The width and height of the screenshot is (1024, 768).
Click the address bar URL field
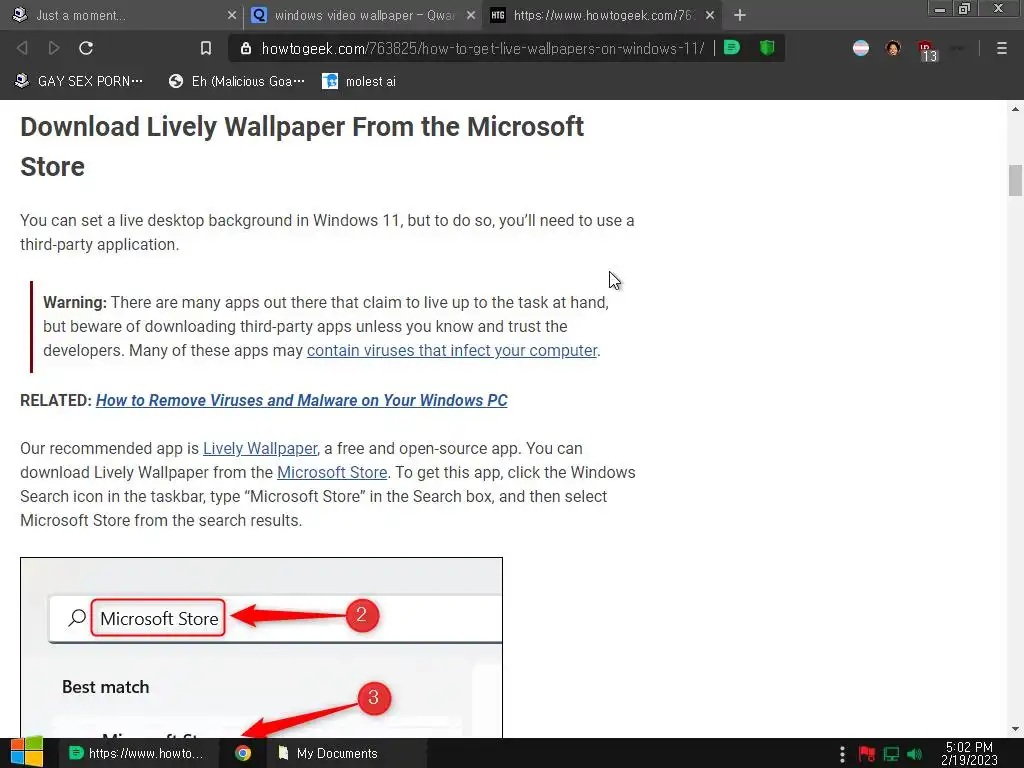pyautogui.click(x=483, y=48)
